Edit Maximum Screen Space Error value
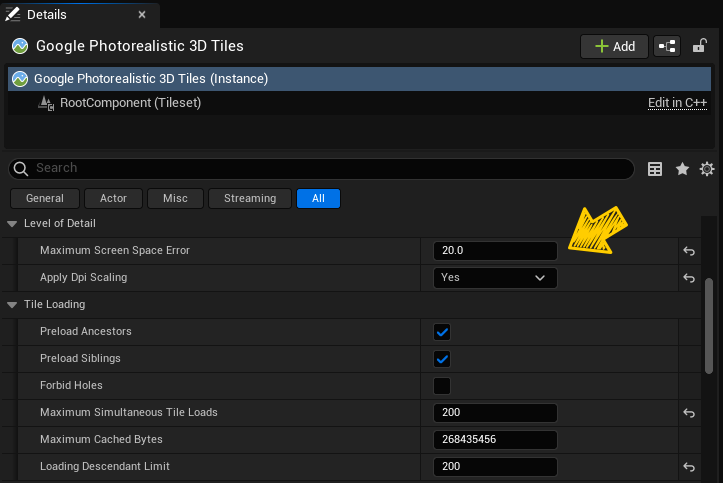Image resolution: width=723 pixels, height=483 pixels. click(x=495, y=251)
